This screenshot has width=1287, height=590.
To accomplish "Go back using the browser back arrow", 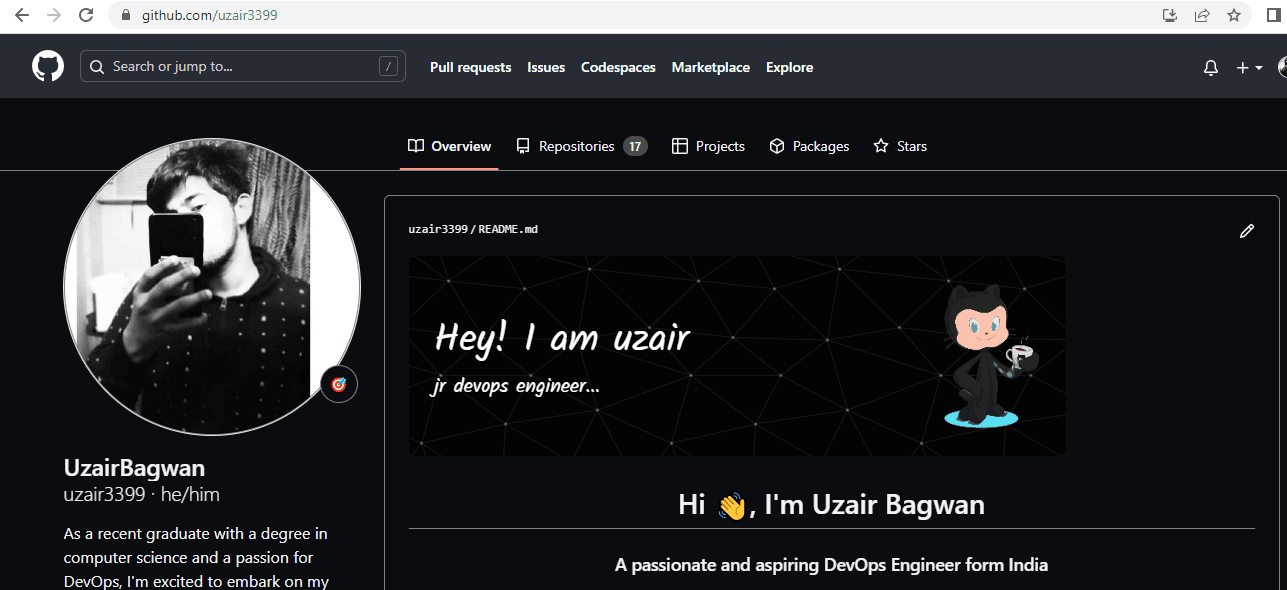I will [x=22, y=16].
